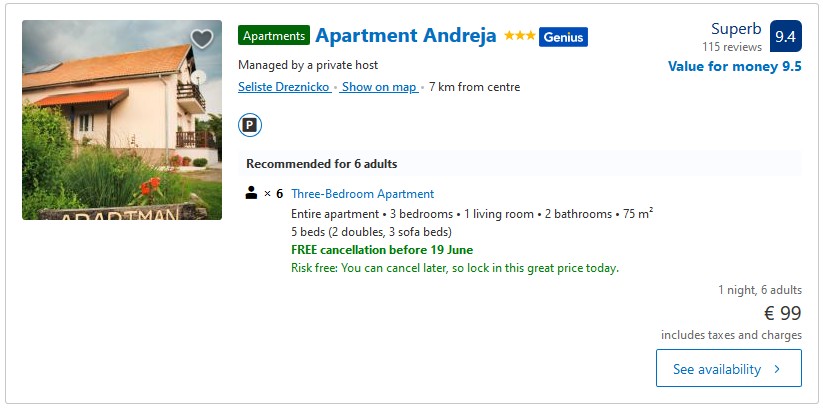The height and width of the screenshot is (408, 823).
Task: Click the Superb rating label
Action: 736,29
